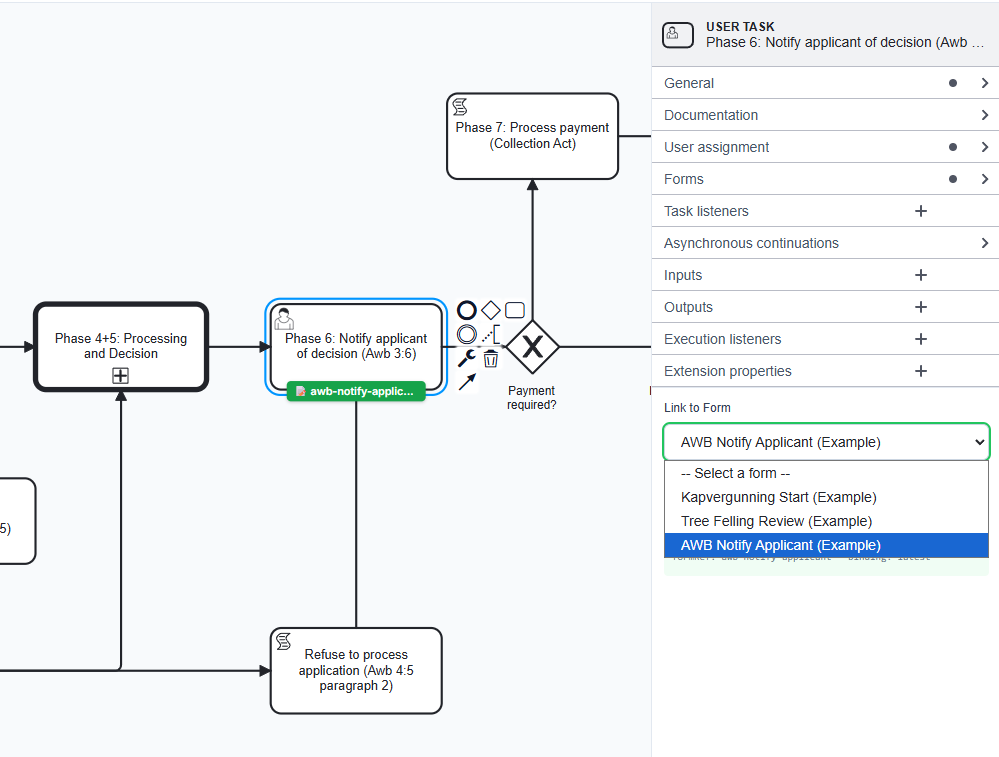Screen dimensions: 999x757
Task: Add a Task listener with the plus button
Action: (920, 211)
